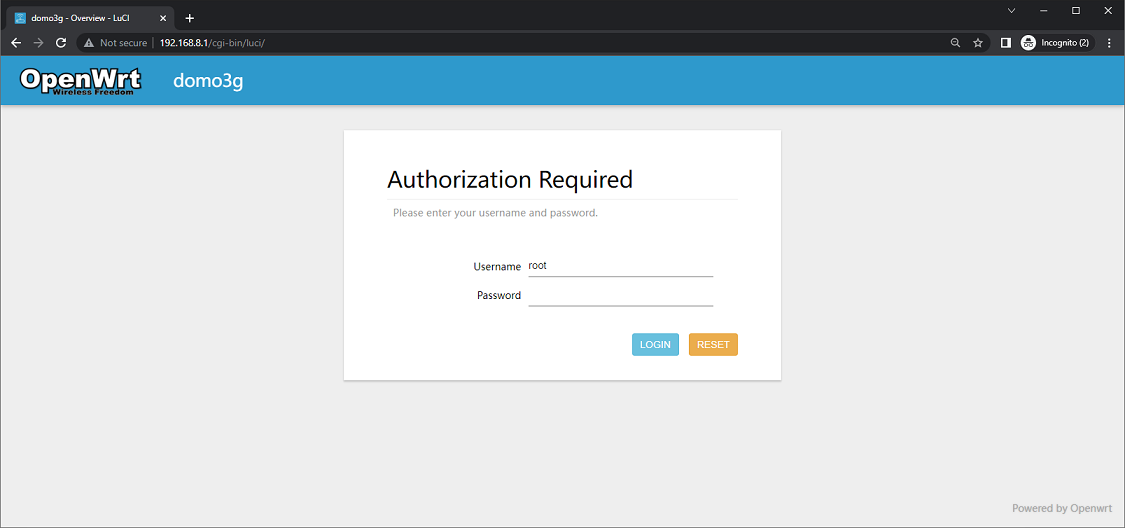Open a new tab with plus button
Image resolution: width=1125 pixels, height=528 pixels.
pyautogui.click(x=190, y=18)
